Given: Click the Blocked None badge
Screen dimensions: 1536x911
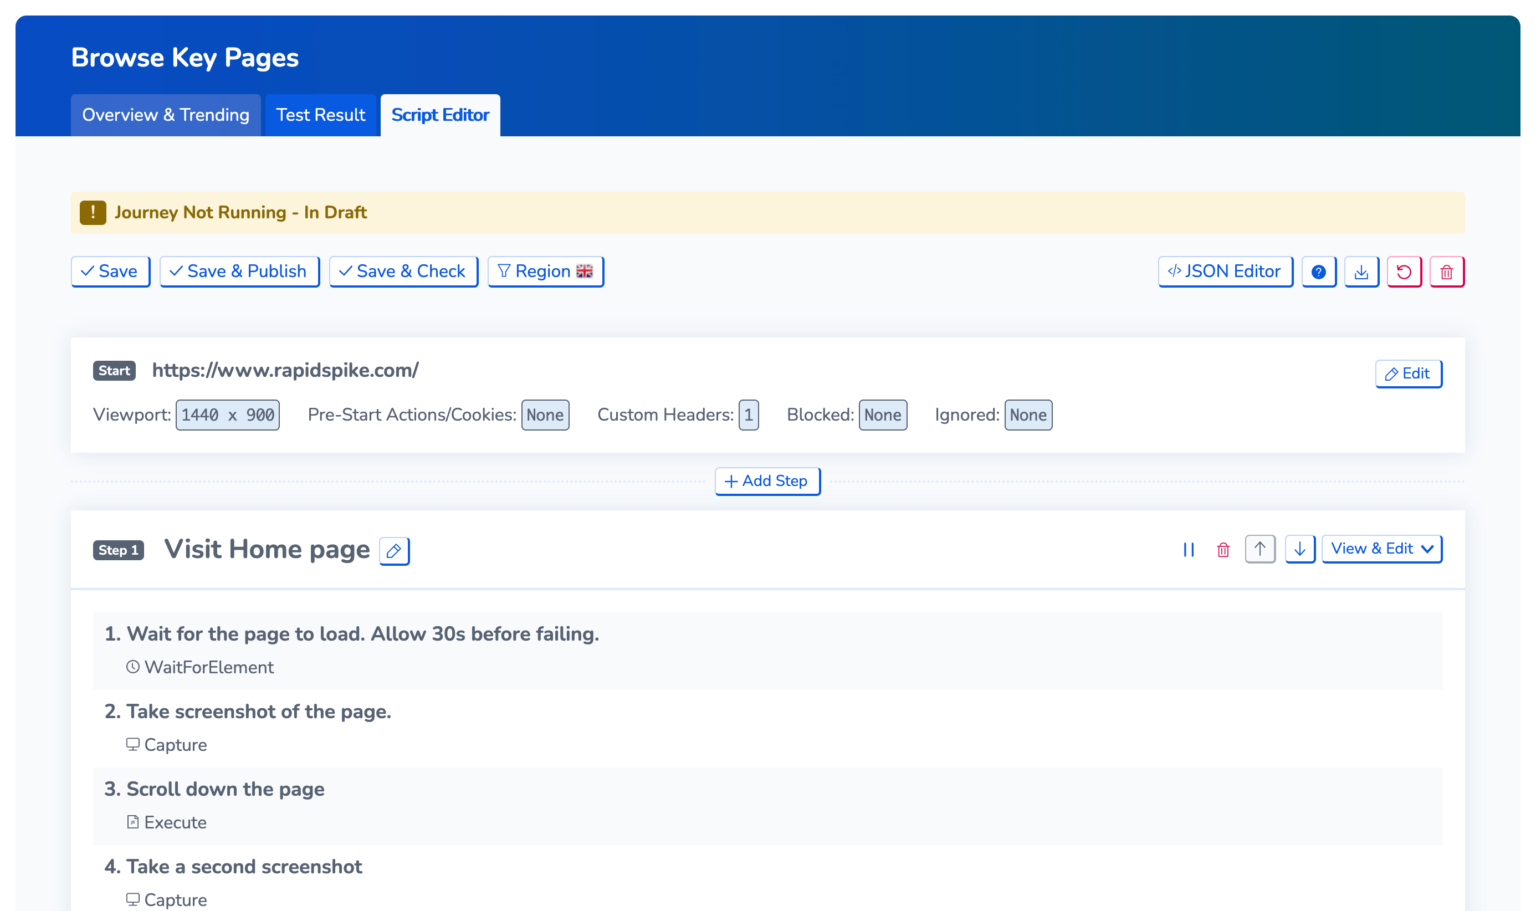Looking at the screenshot, I should [x=882, y=415].
